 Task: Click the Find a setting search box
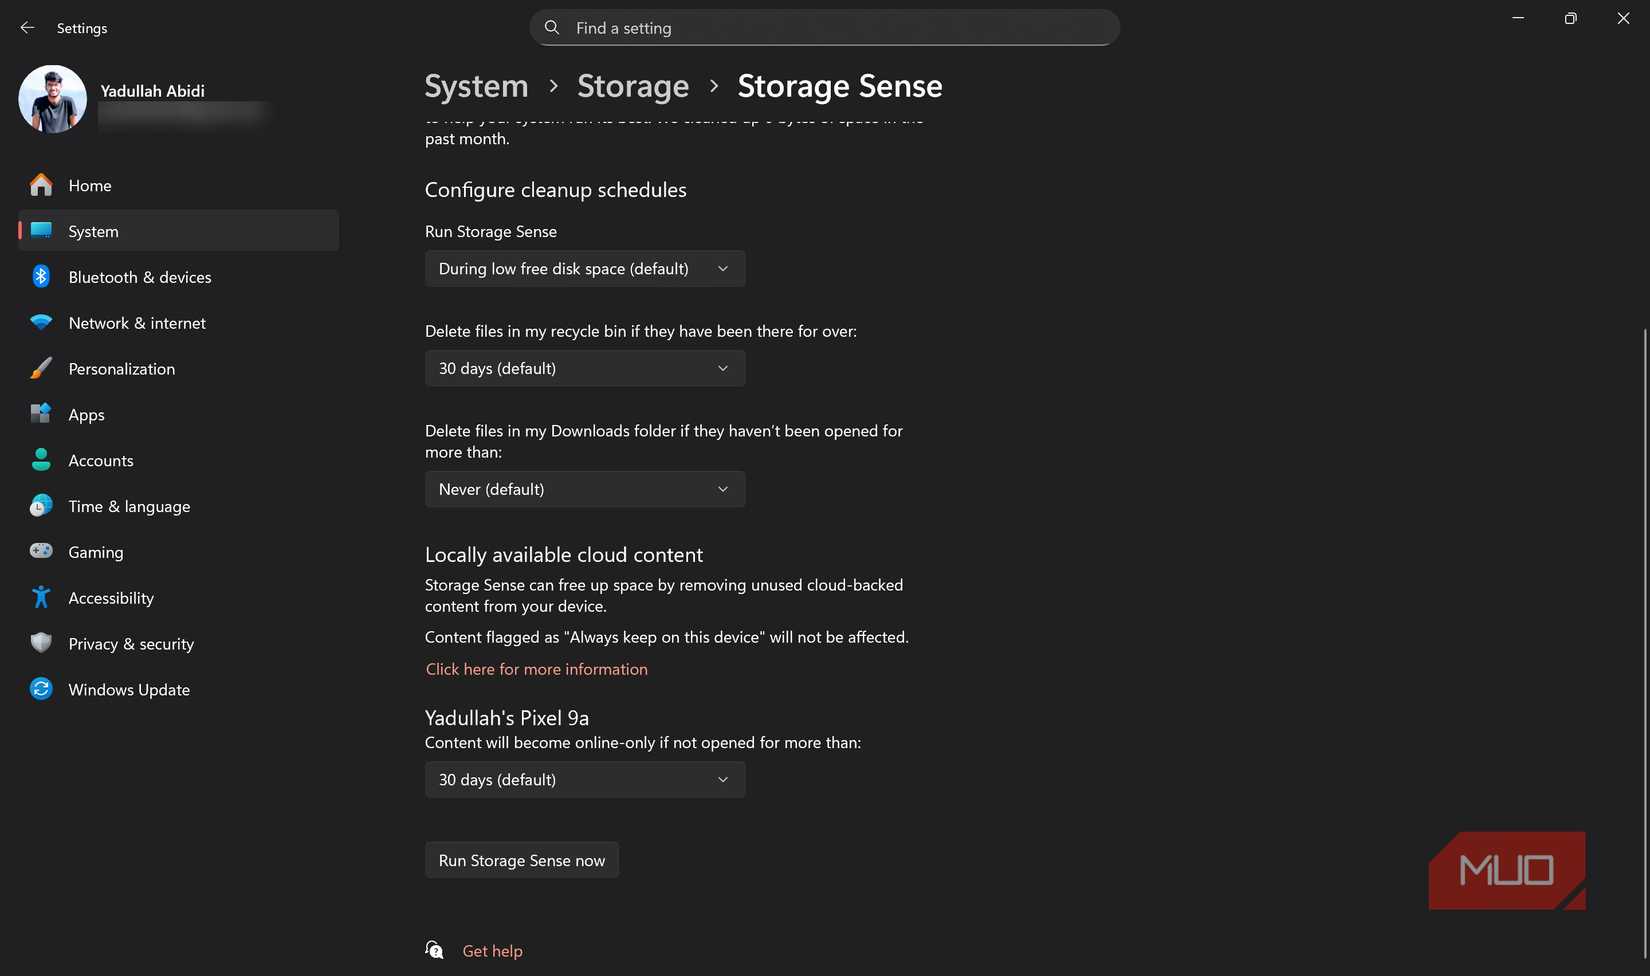824,27
